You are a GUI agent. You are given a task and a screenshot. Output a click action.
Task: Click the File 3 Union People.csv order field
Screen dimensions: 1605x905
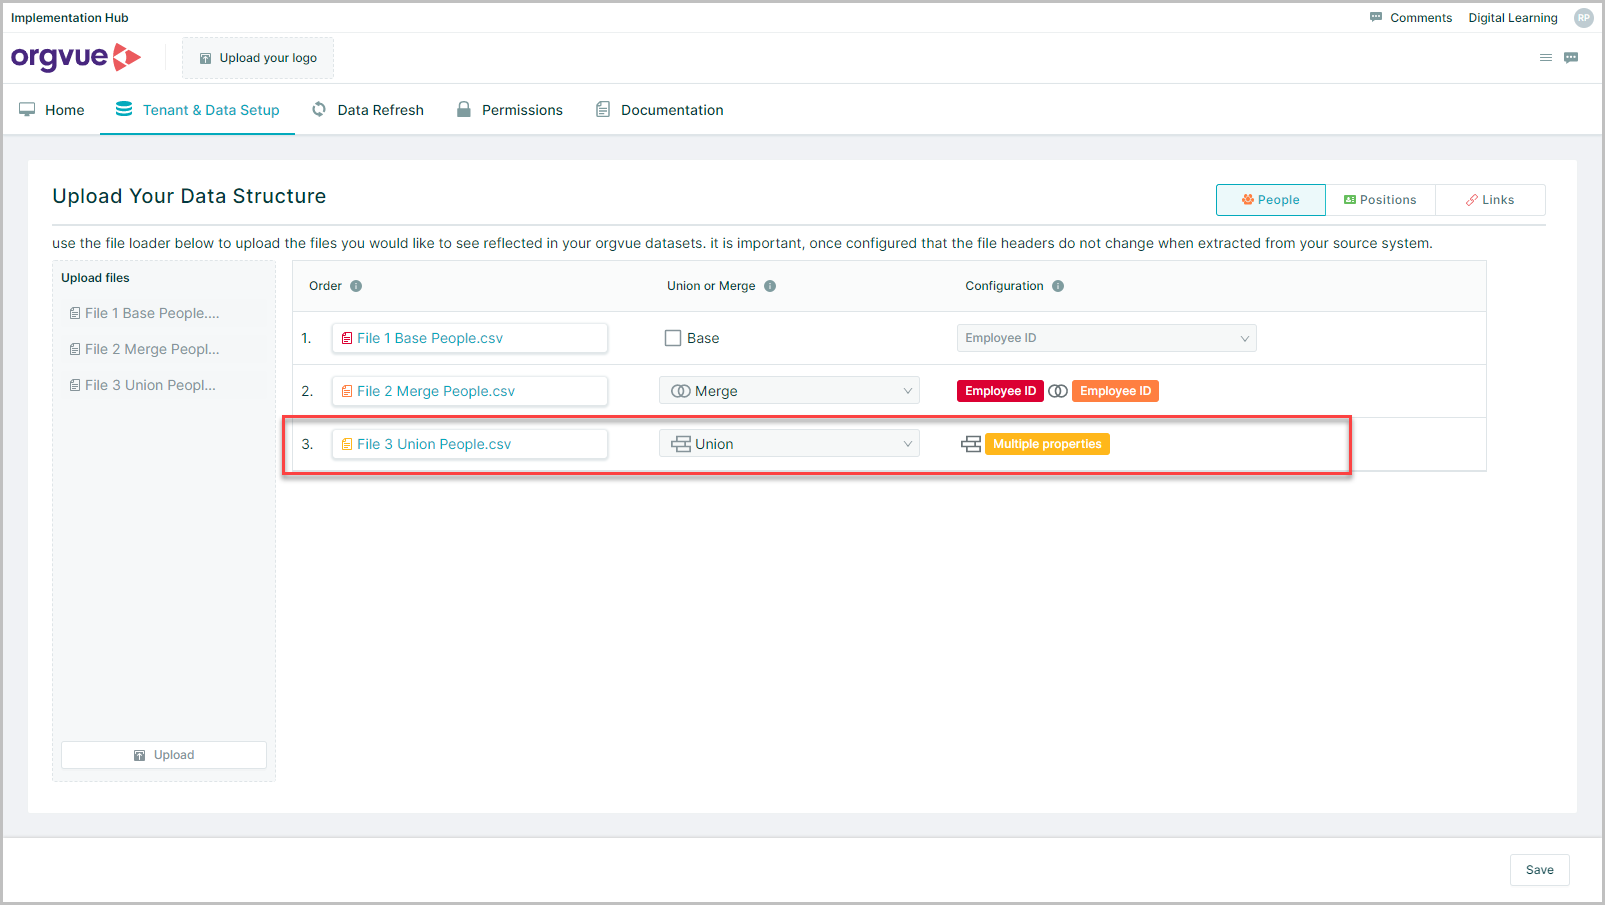[470, 444]
